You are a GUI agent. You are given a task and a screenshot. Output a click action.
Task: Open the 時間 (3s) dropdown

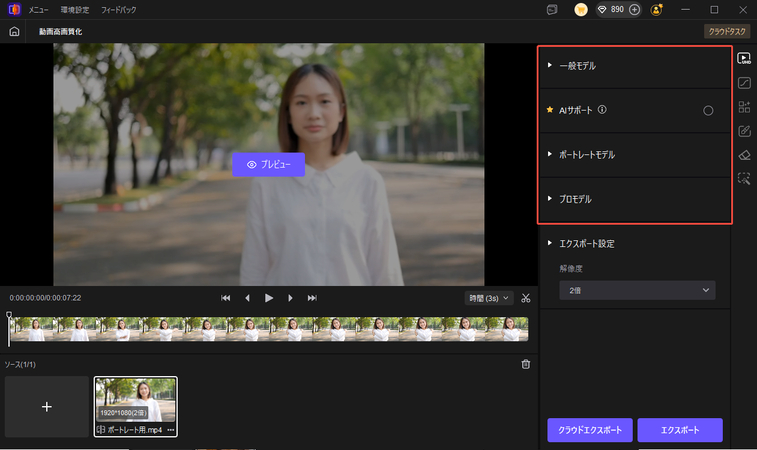click(489, 297)
